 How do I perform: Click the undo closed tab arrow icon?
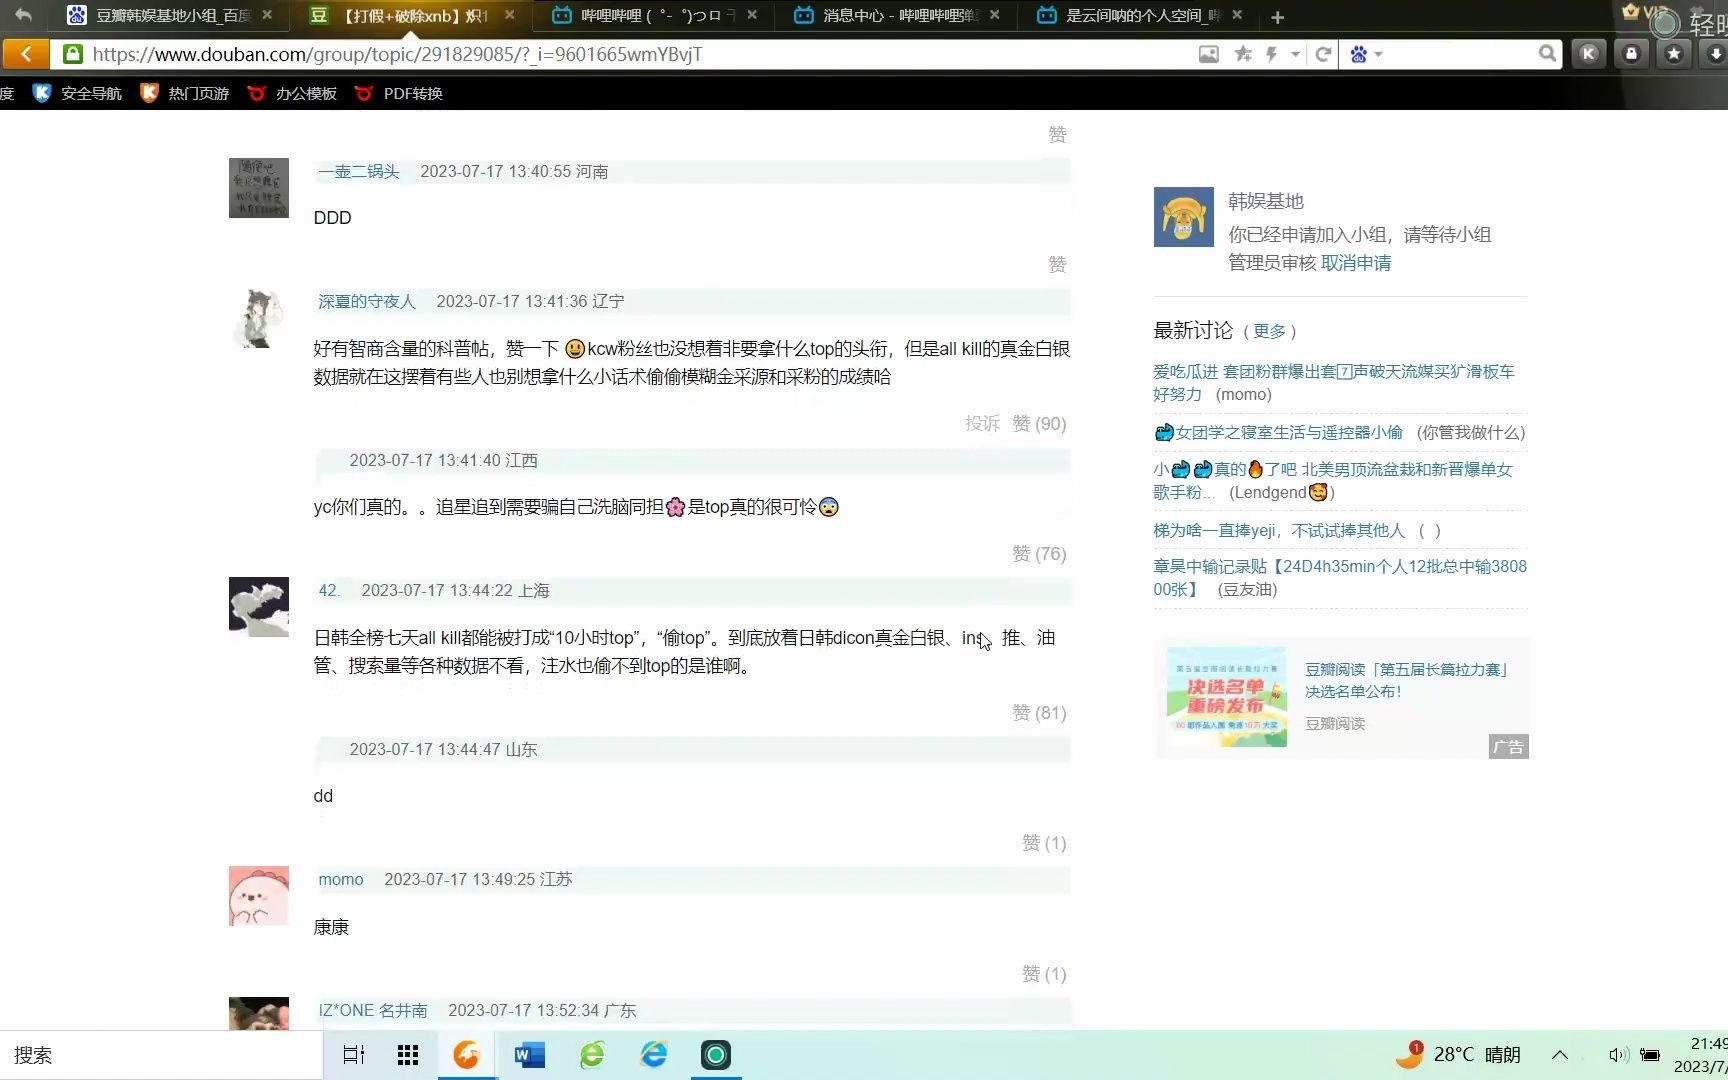coord(23,15)
